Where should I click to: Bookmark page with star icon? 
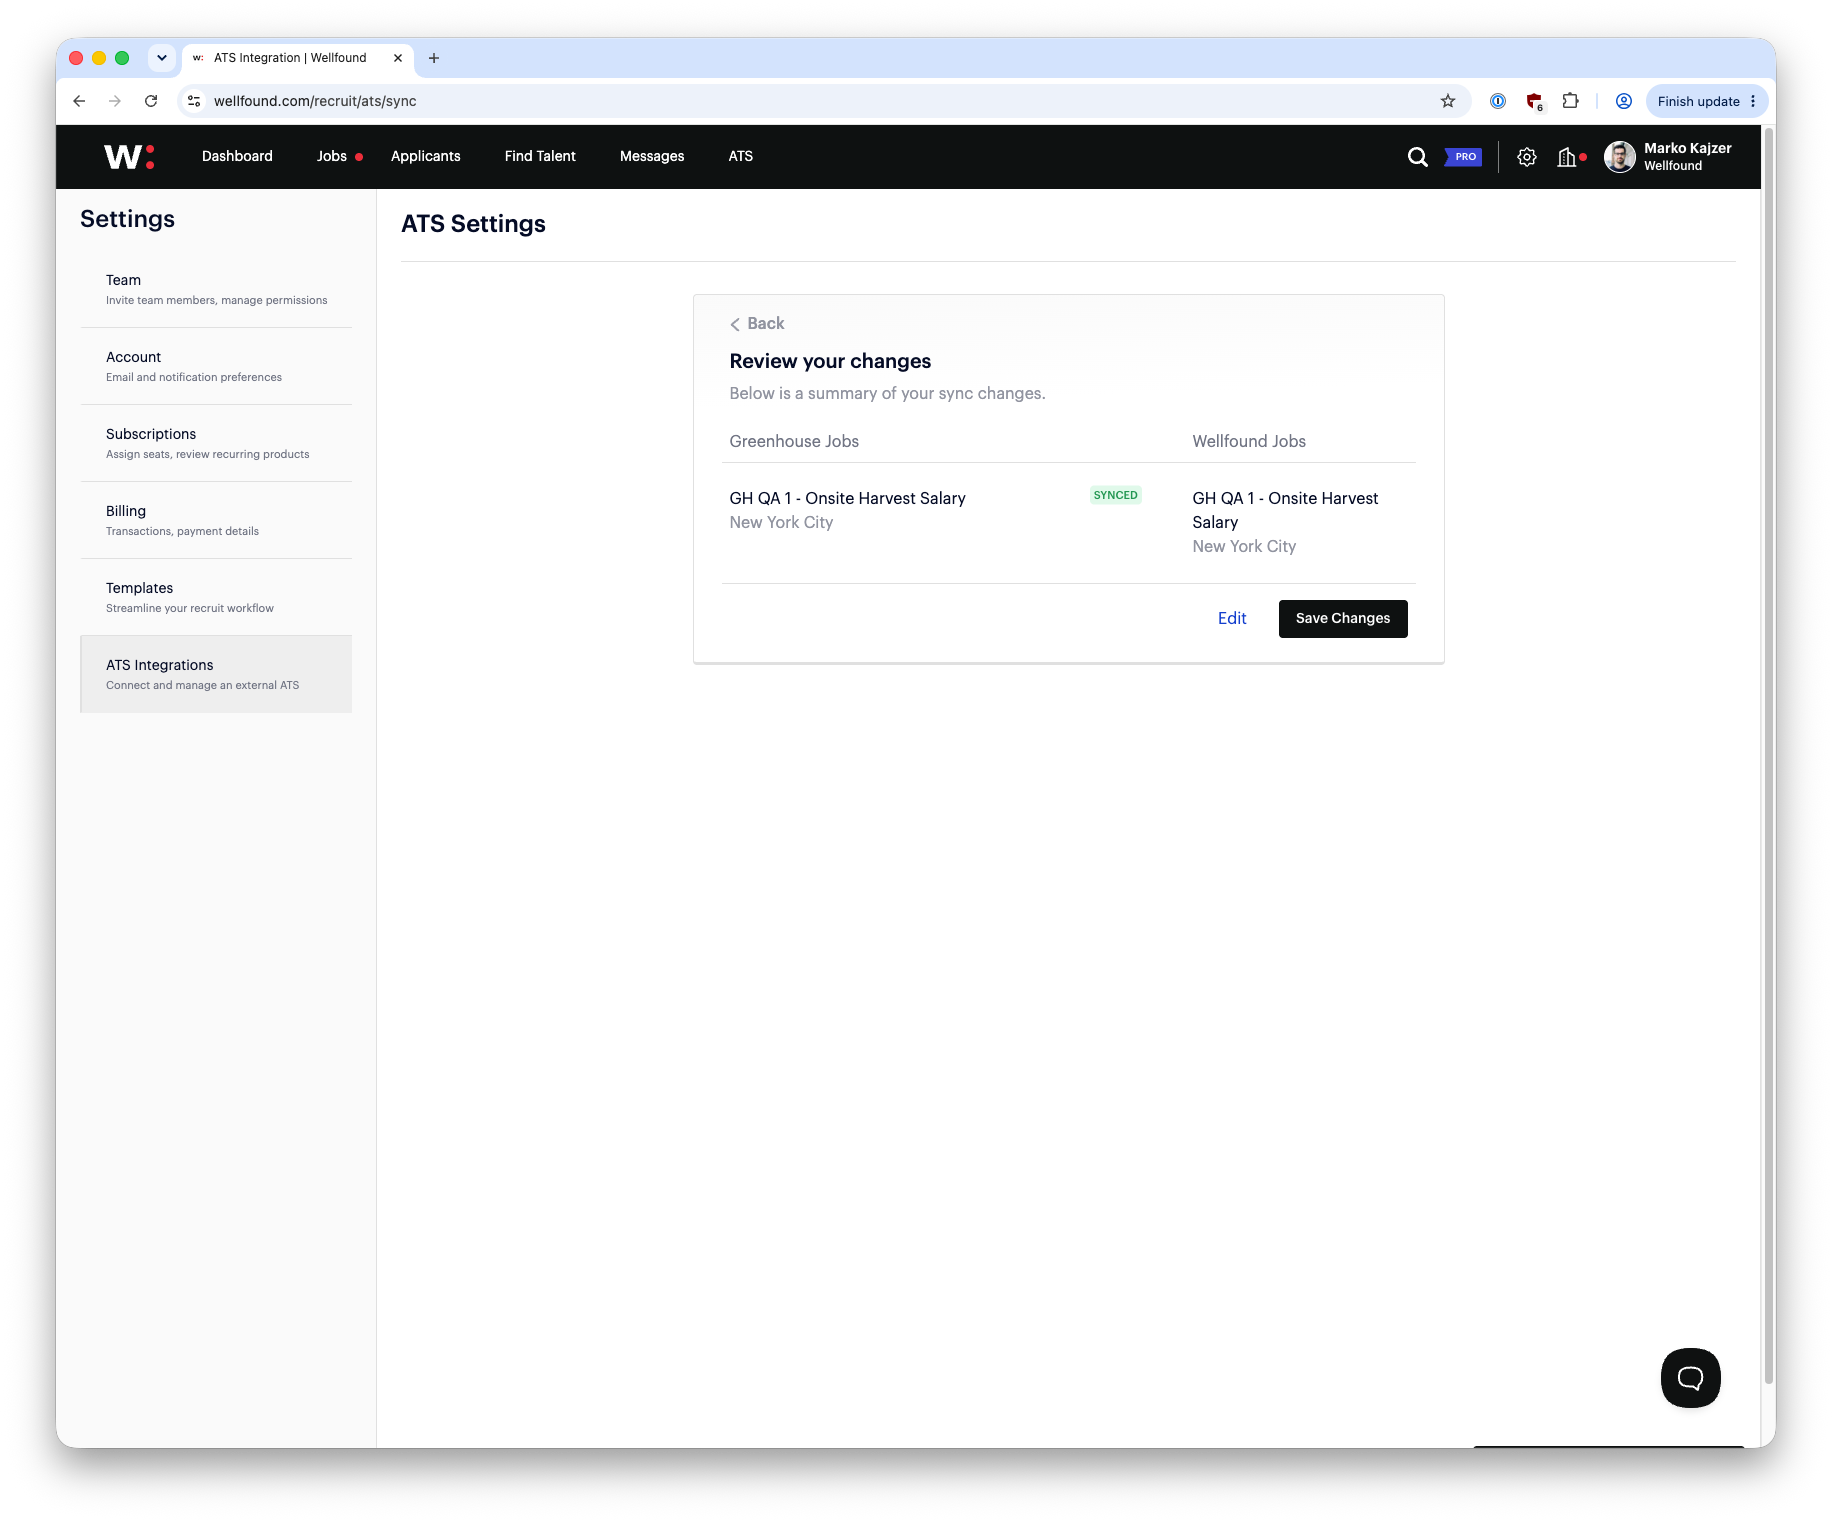(1447, 101)
